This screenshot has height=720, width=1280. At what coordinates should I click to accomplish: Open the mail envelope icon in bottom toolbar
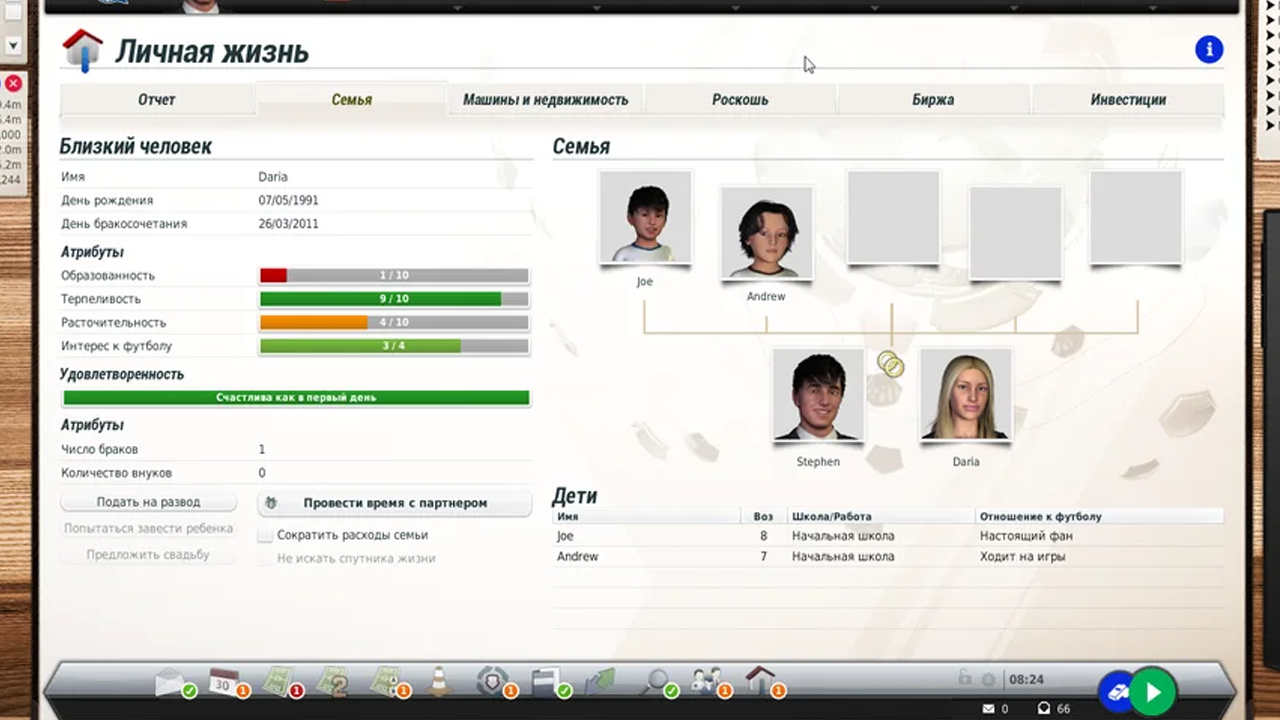tap(171, 683)
